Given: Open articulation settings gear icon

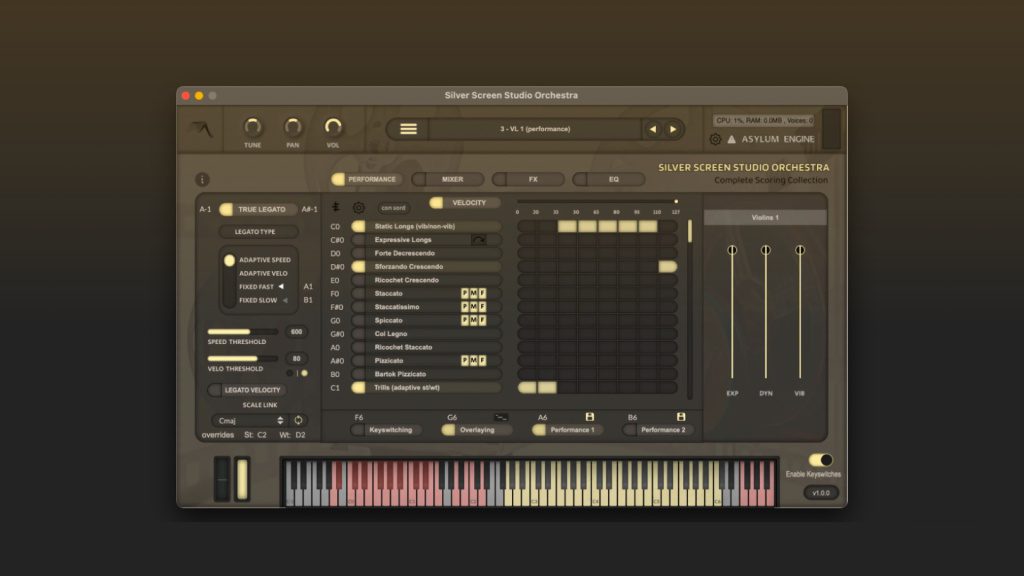Looking at the screenshot, I should click(x=359, y=208).
